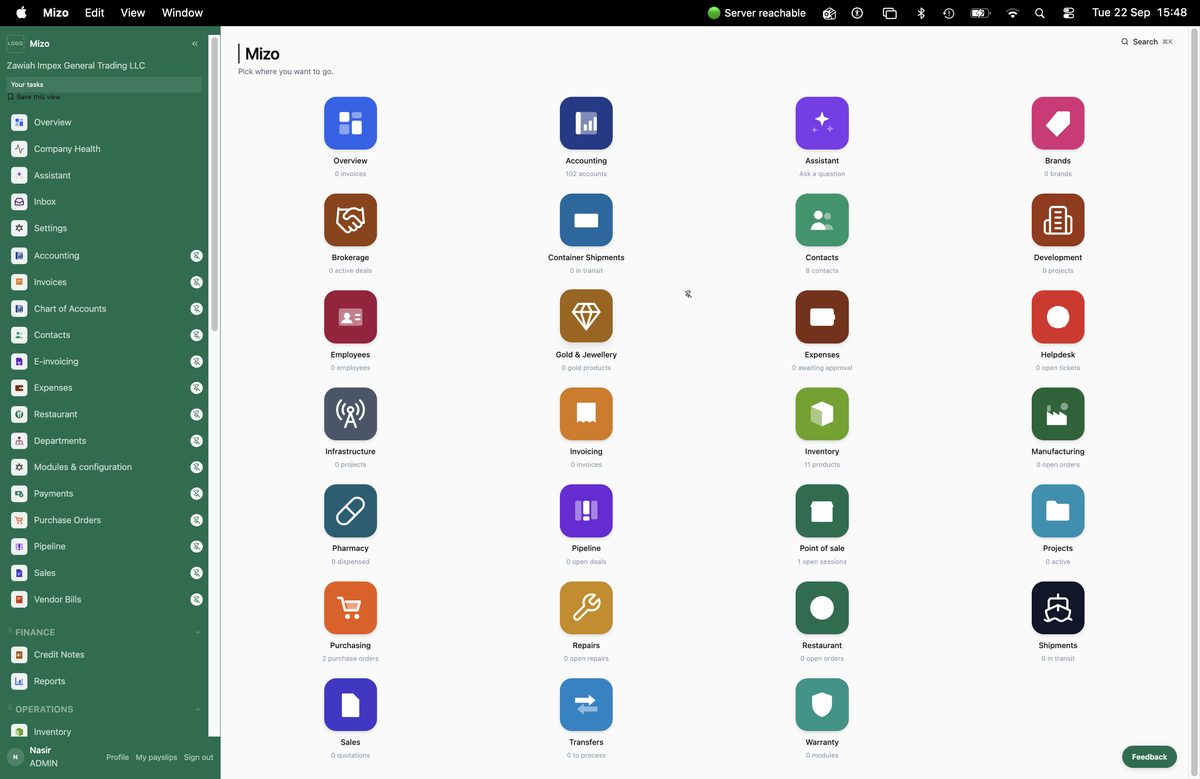Open the main grid Restaurant tile
This screenshot has height=779, width=1200.
[822, 608]
